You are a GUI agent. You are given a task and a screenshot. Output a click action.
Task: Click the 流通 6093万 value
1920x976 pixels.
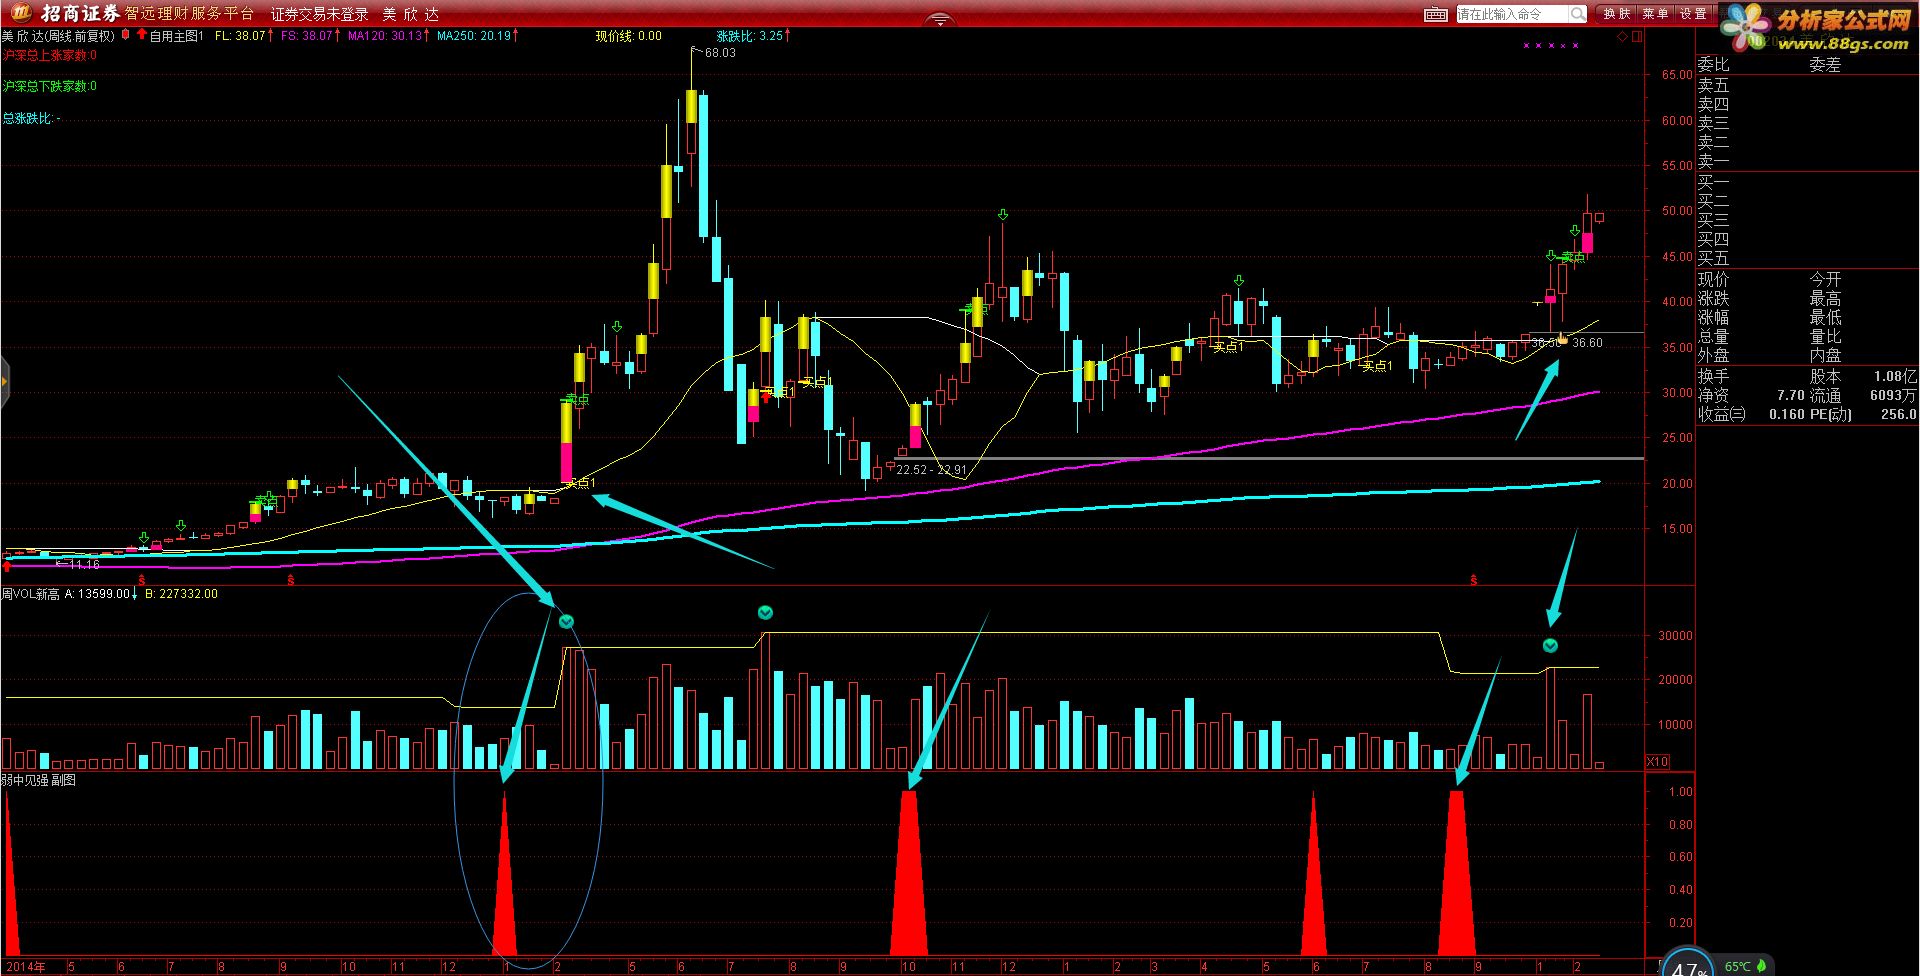pyautogui.click(x=1863, y=395)
